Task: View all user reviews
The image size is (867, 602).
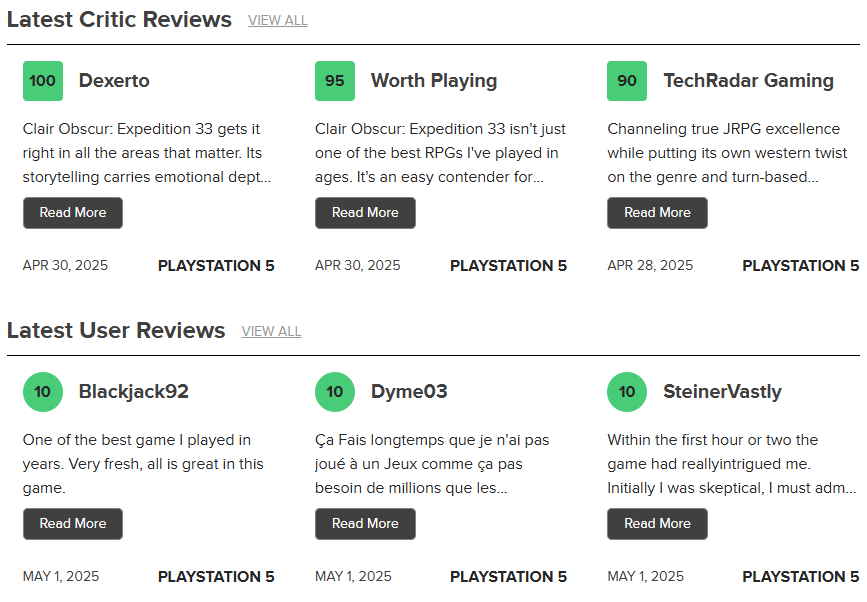Action: [271, 331]
